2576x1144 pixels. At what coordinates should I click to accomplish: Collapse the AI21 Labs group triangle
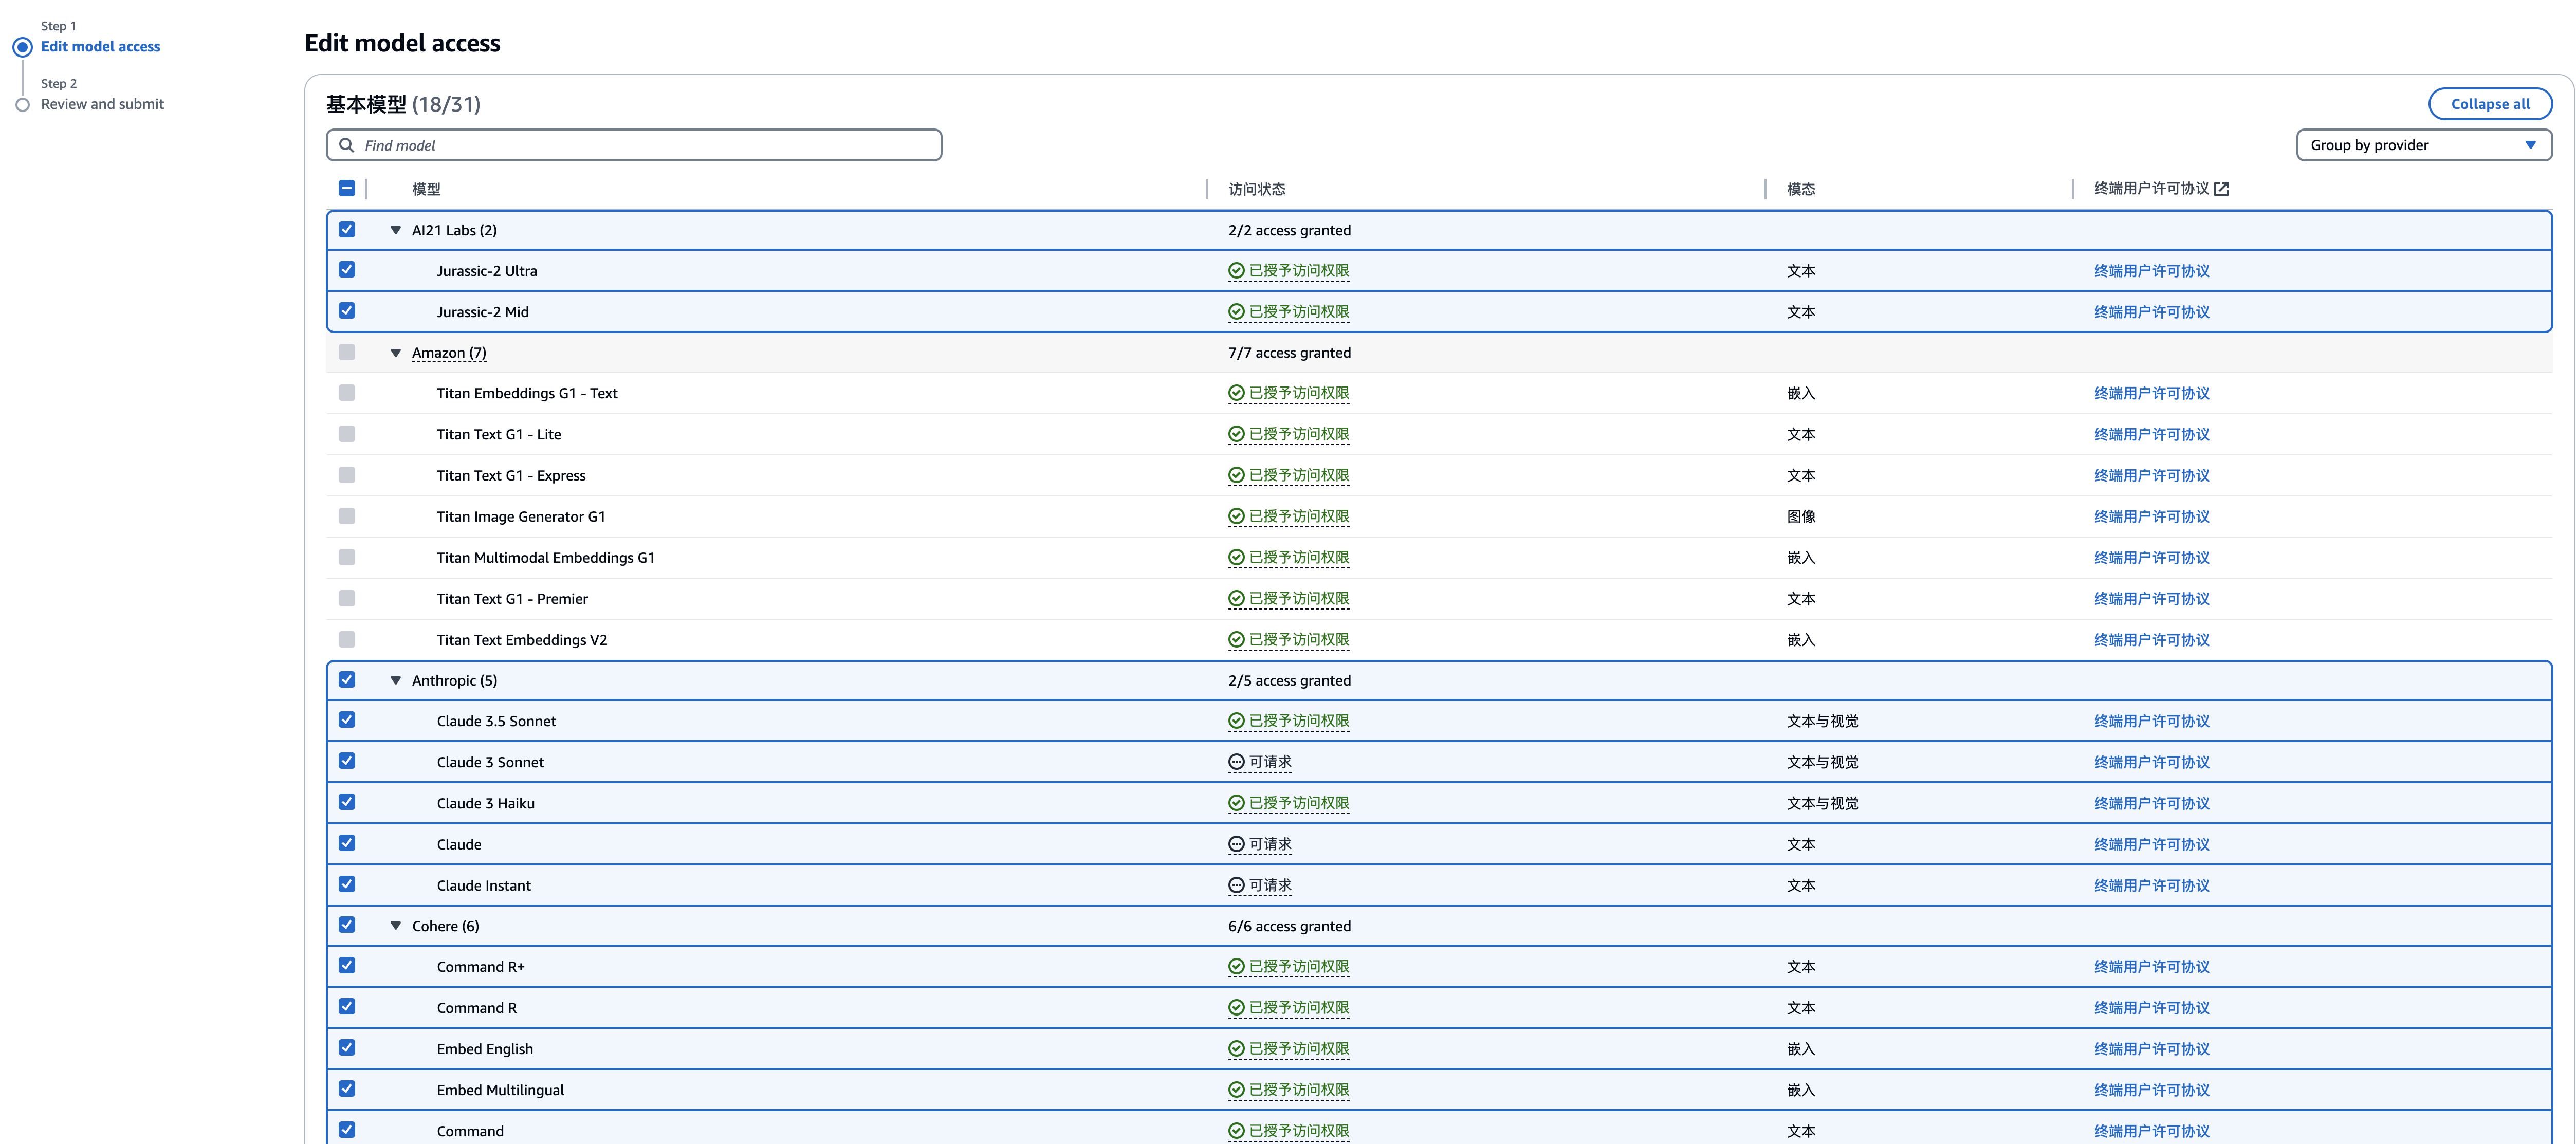396,230
